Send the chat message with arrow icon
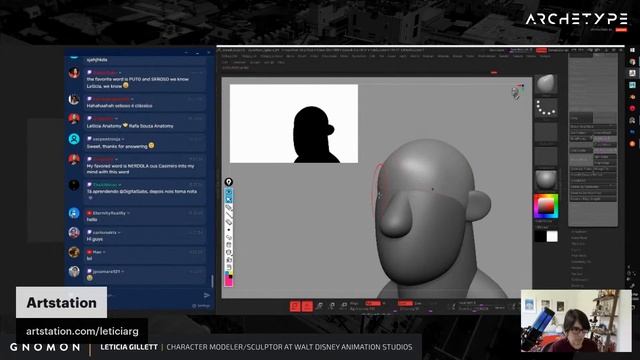The width and height of the screenshot is (640, 360). (207, 295)
